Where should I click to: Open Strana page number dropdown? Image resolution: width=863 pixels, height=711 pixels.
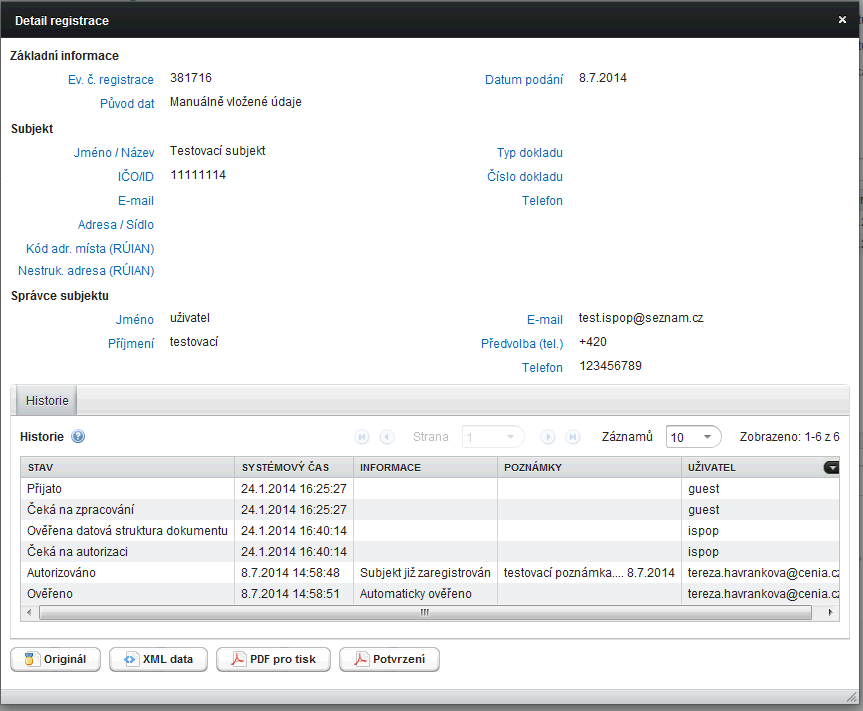(x=493, y=437)
